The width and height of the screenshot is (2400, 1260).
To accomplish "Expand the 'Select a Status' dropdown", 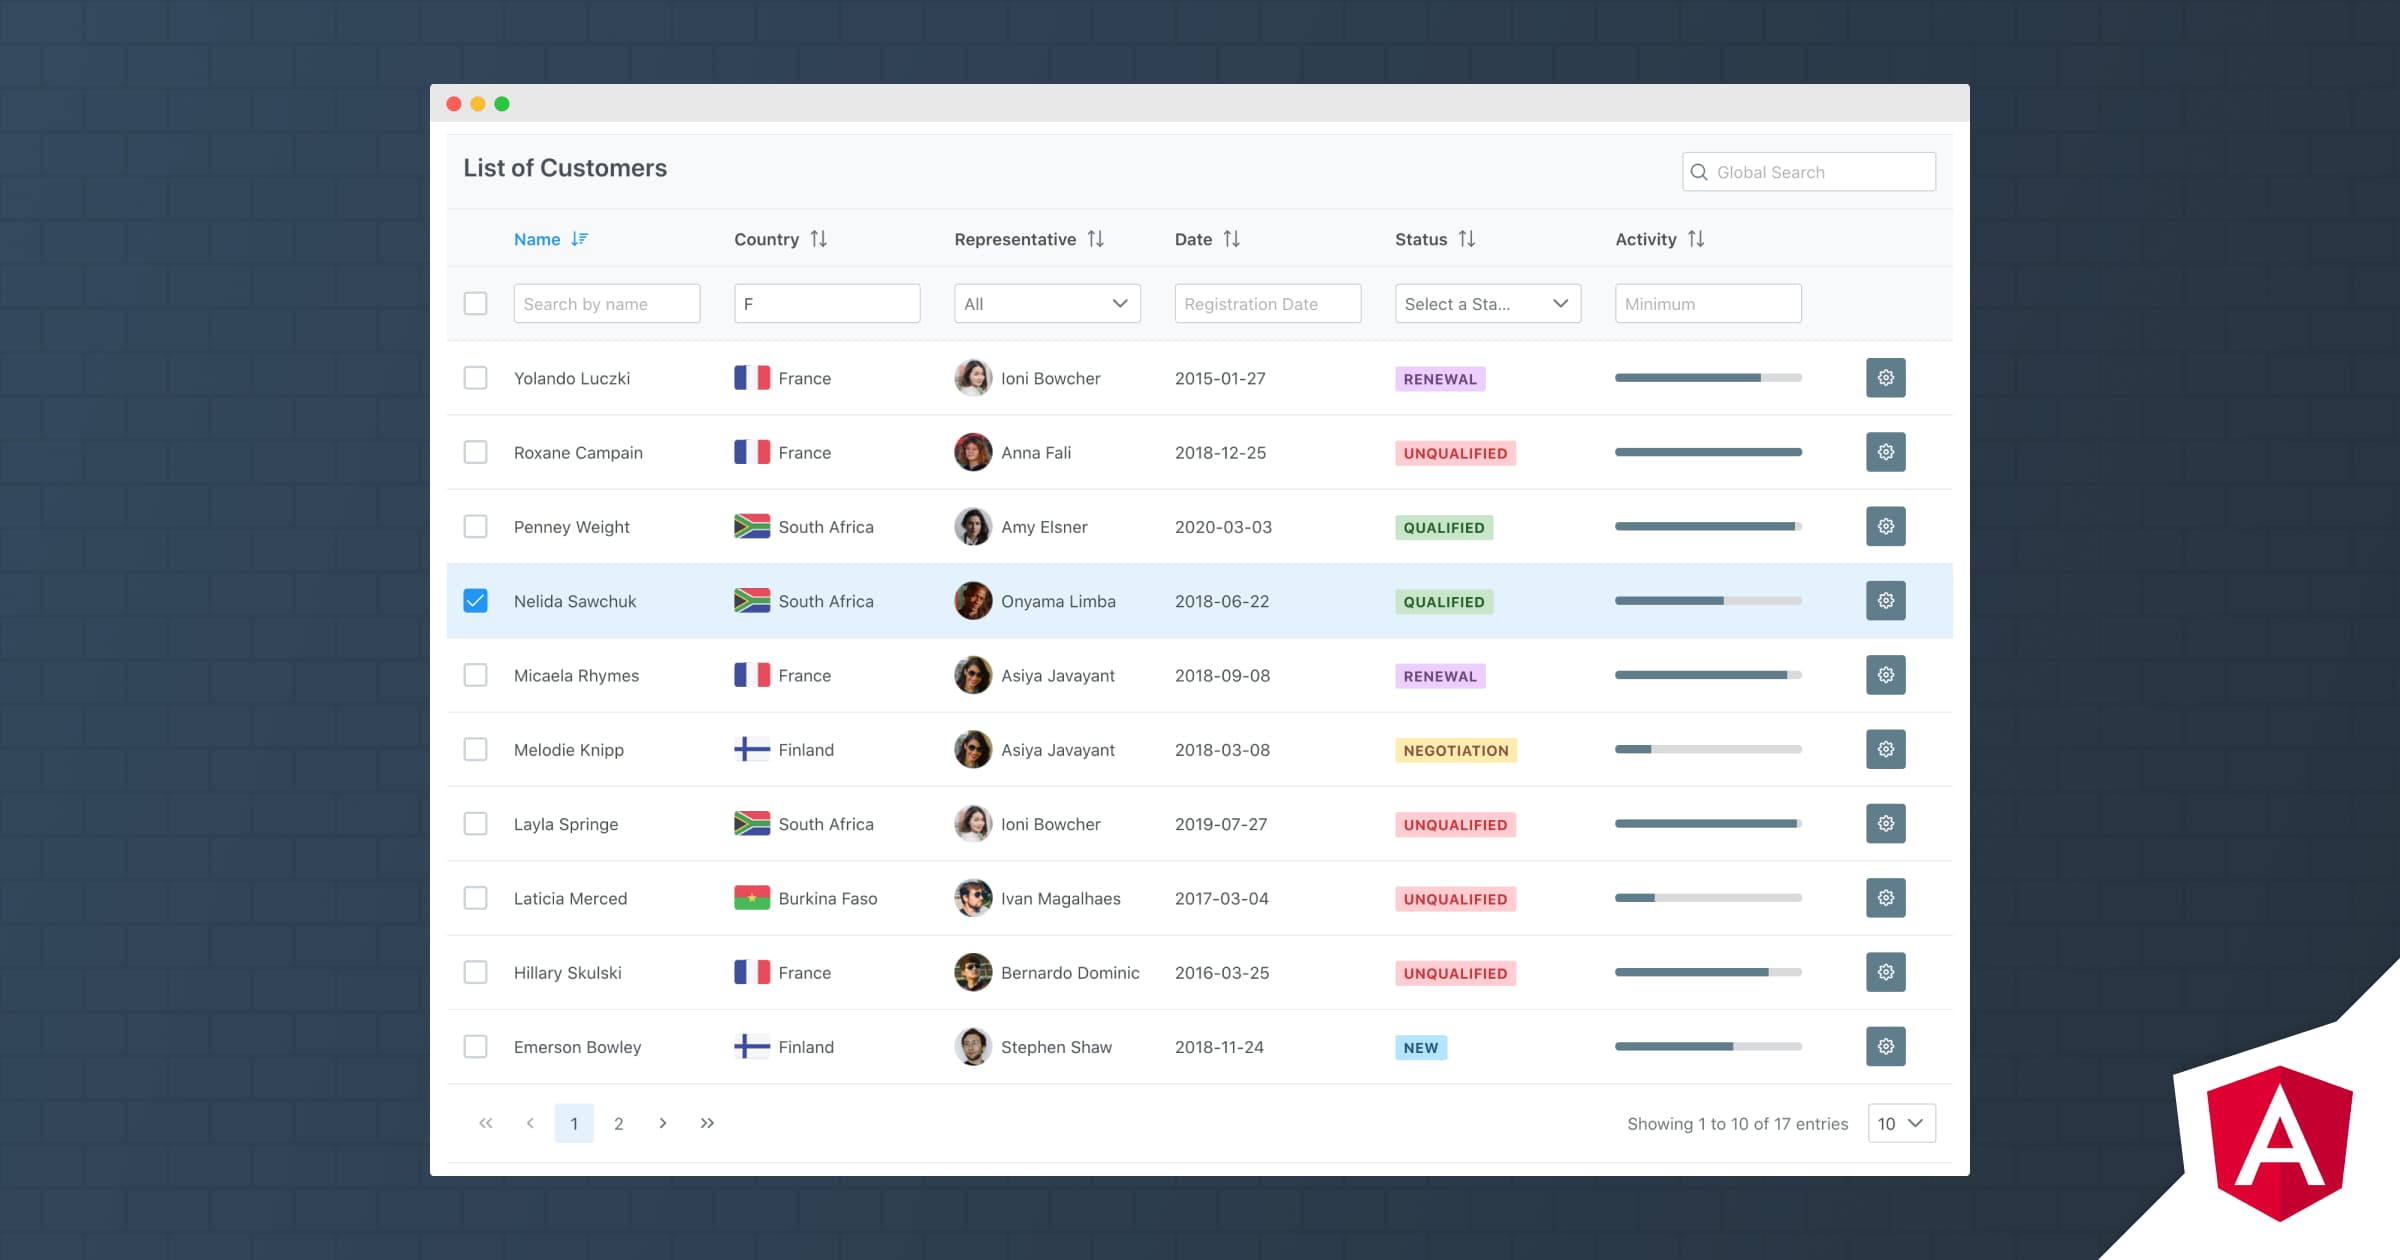I will (x=1486, y=303).
